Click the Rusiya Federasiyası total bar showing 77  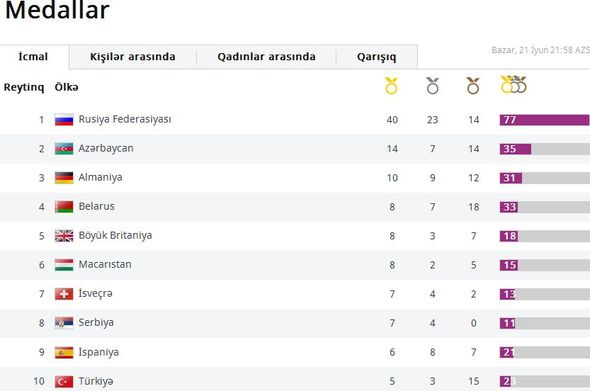544,120
